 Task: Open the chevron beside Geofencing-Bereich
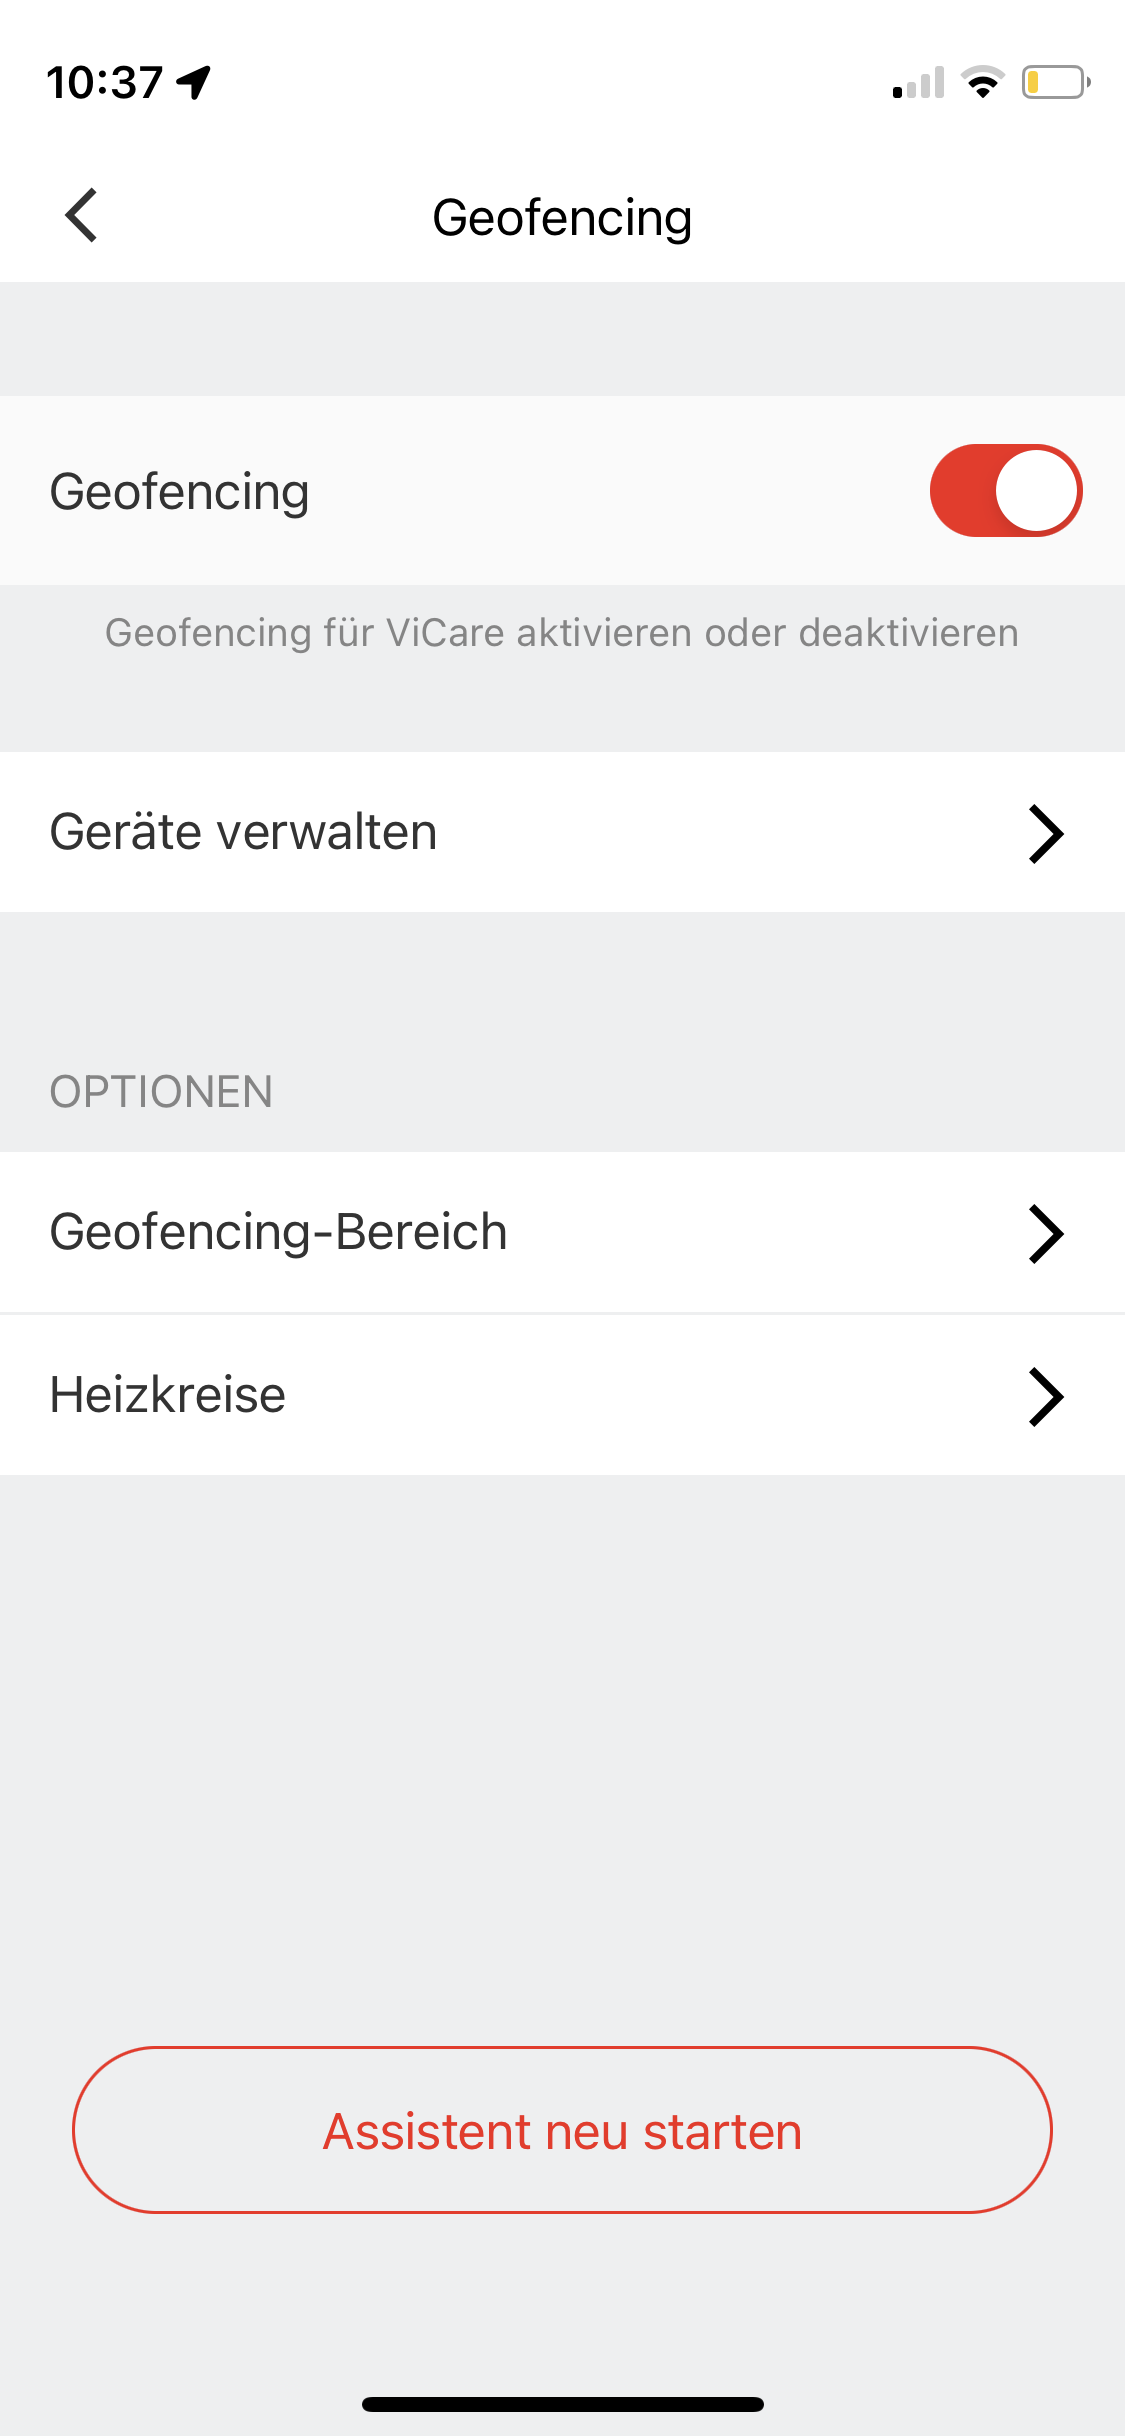pyautogui.click(x=1046, y=1233)
